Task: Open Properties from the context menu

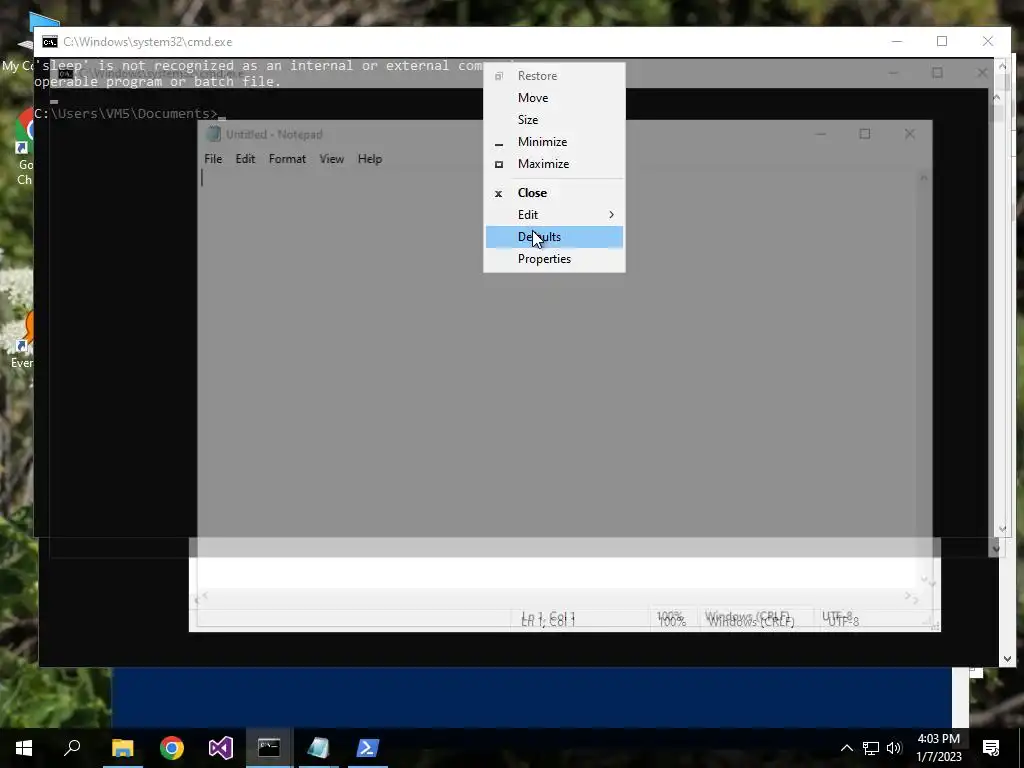Action: click(554, 259)
